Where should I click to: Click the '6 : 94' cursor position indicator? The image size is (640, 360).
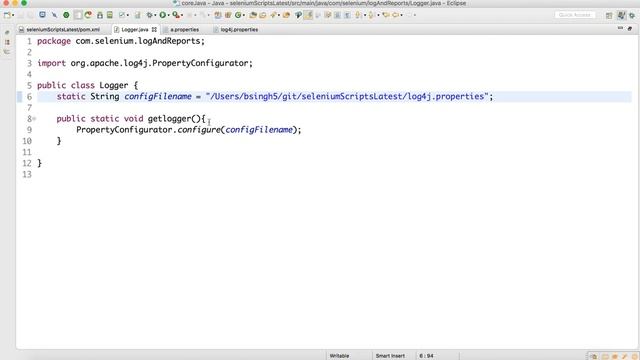(x=426, y=356)
